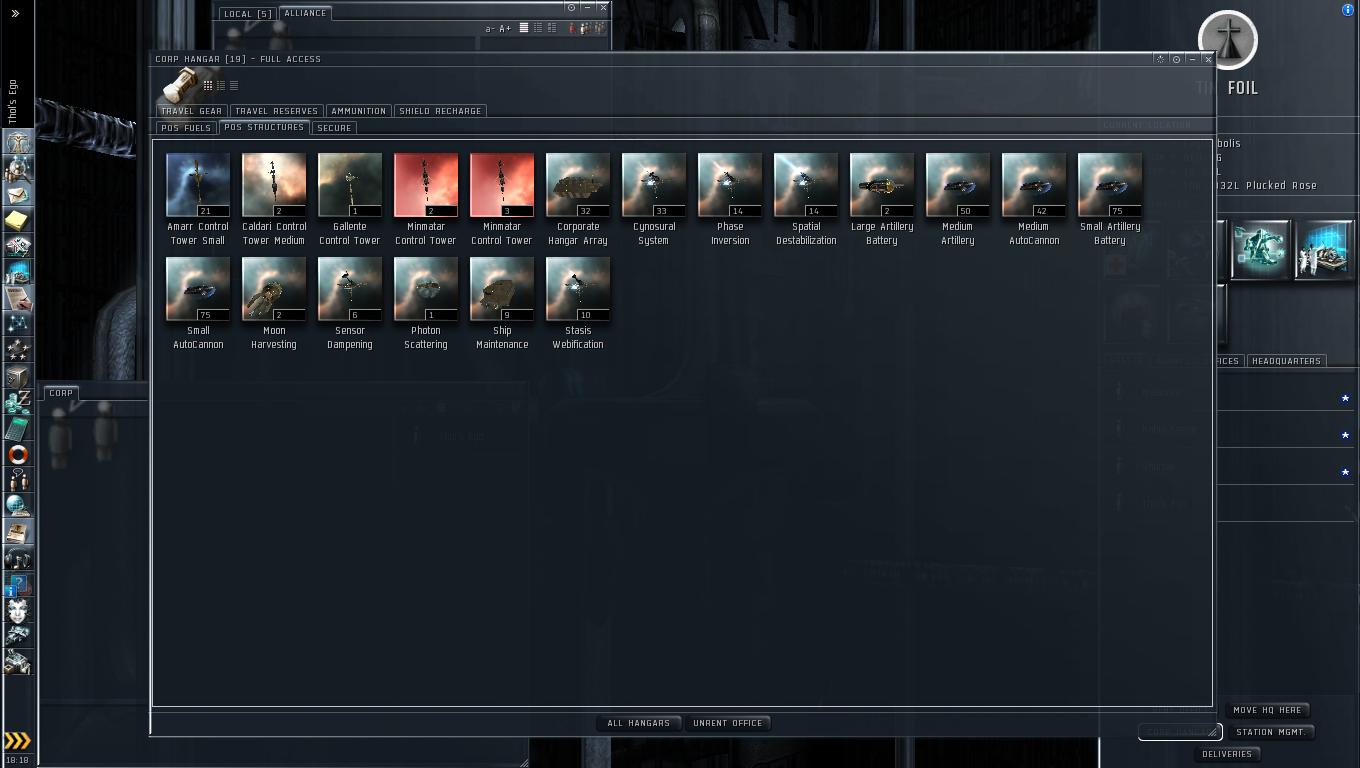
Task: Switch hangar to icon grid view
Action: tap(208, 85)
